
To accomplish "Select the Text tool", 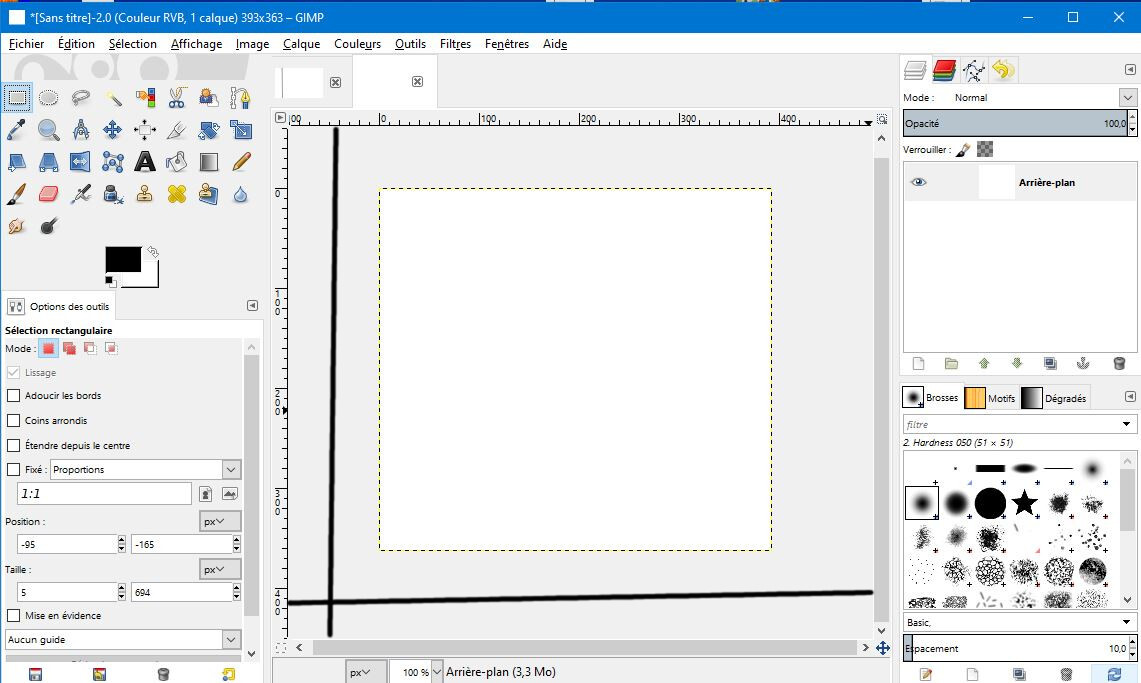I will pos(145,161).
